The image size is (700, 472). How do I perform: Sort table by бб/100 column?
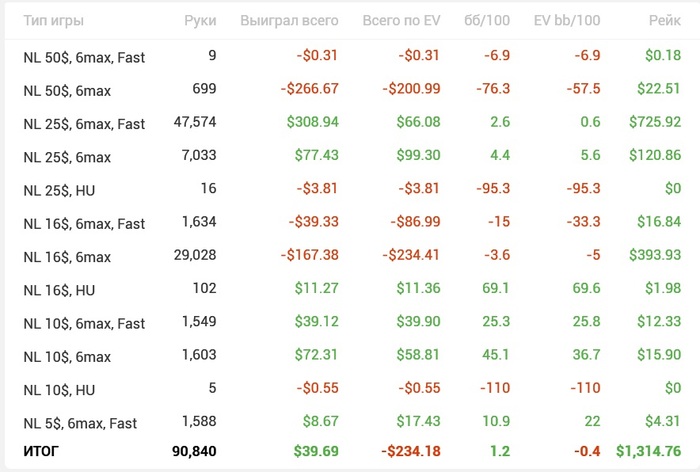(489, 20)
